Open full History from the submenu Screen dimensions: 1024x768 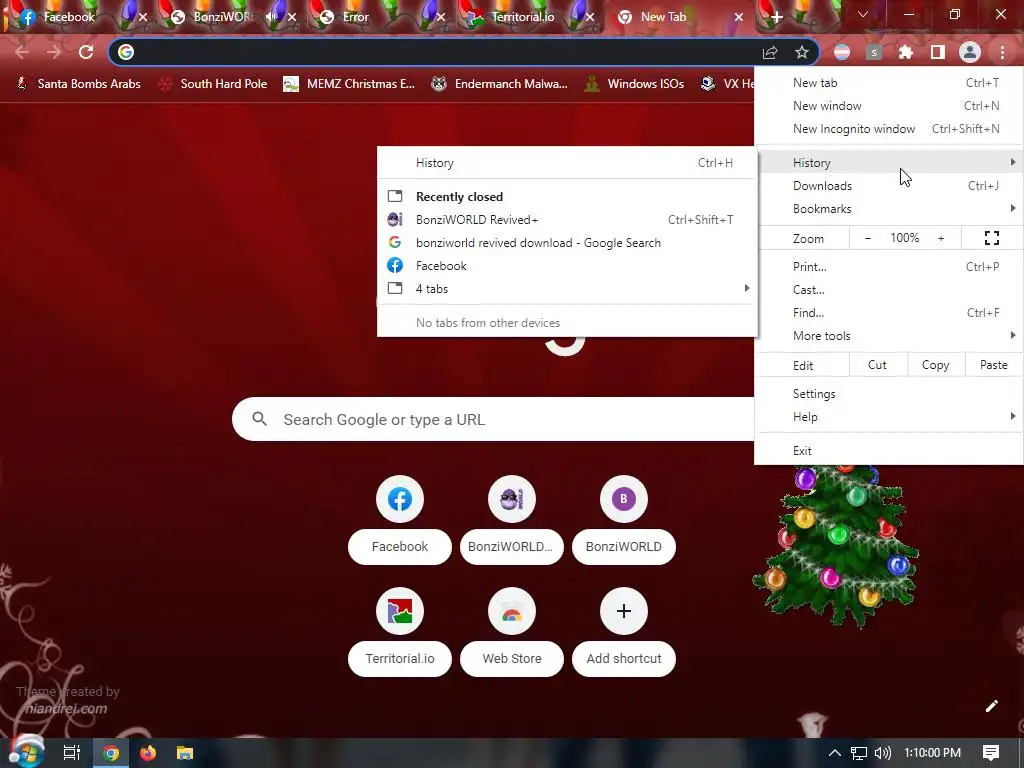coord(568,163)
